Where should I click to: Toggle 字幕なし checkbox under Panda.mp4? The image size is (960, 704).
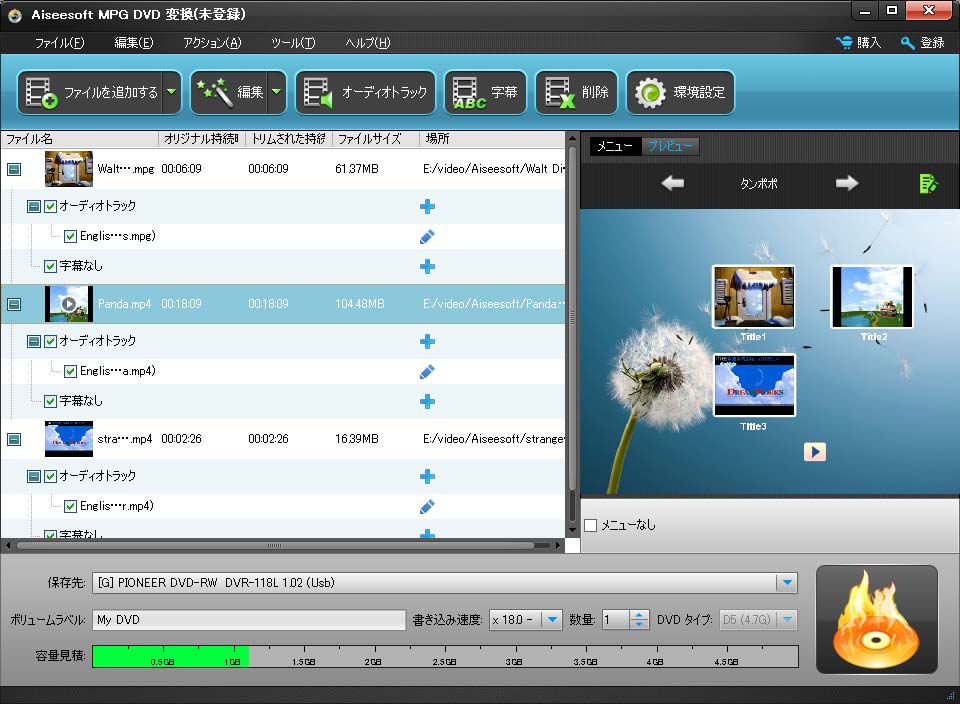click(51, 401)
